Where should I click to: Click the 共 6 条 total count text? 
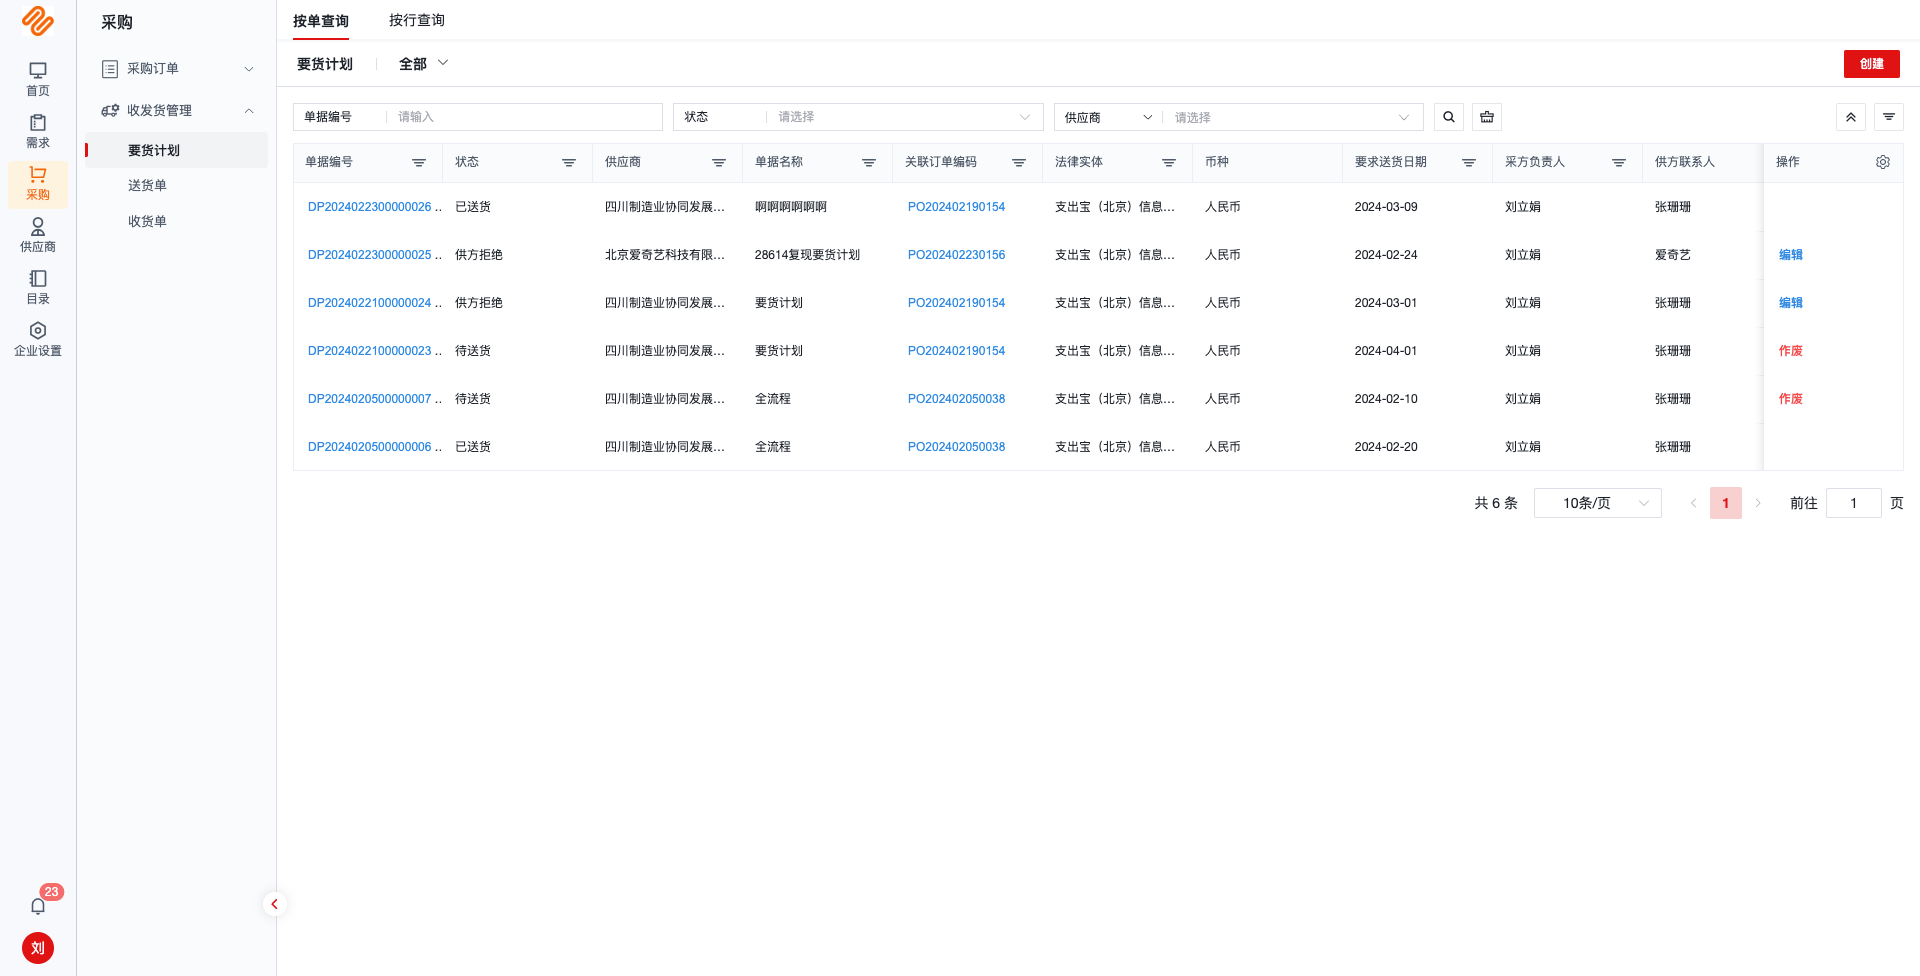tap(1496, 503)
